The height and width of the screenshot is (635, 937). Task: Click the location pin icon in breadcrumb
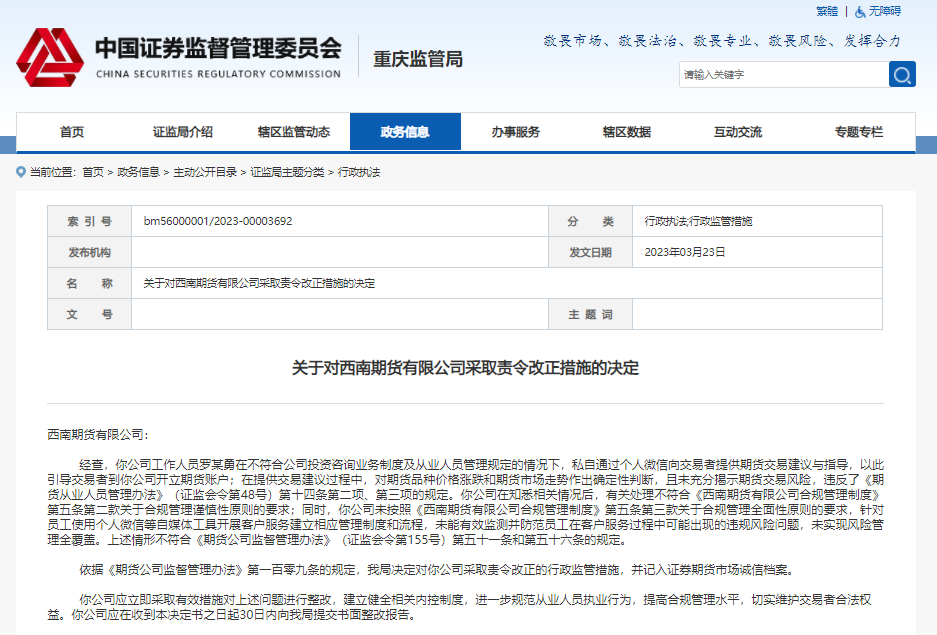tap(21, 172)
